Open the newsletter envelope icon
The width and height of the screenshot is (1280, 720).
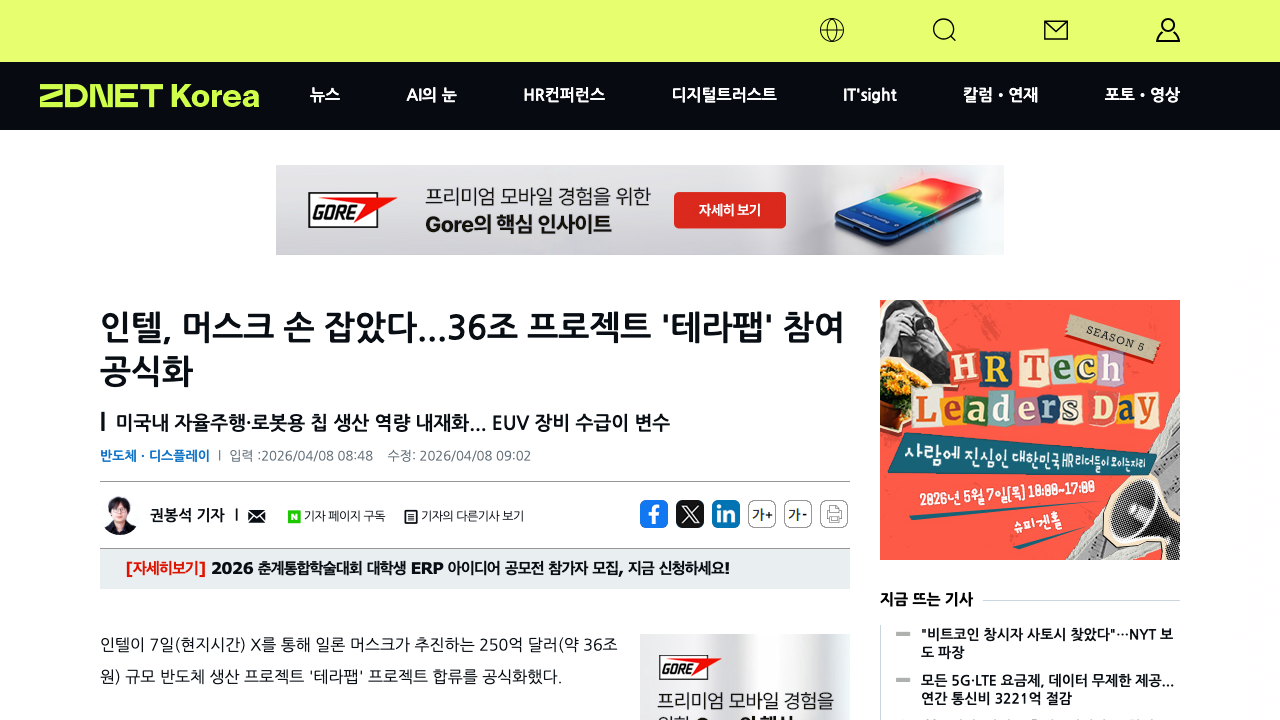coord(1056,30)
